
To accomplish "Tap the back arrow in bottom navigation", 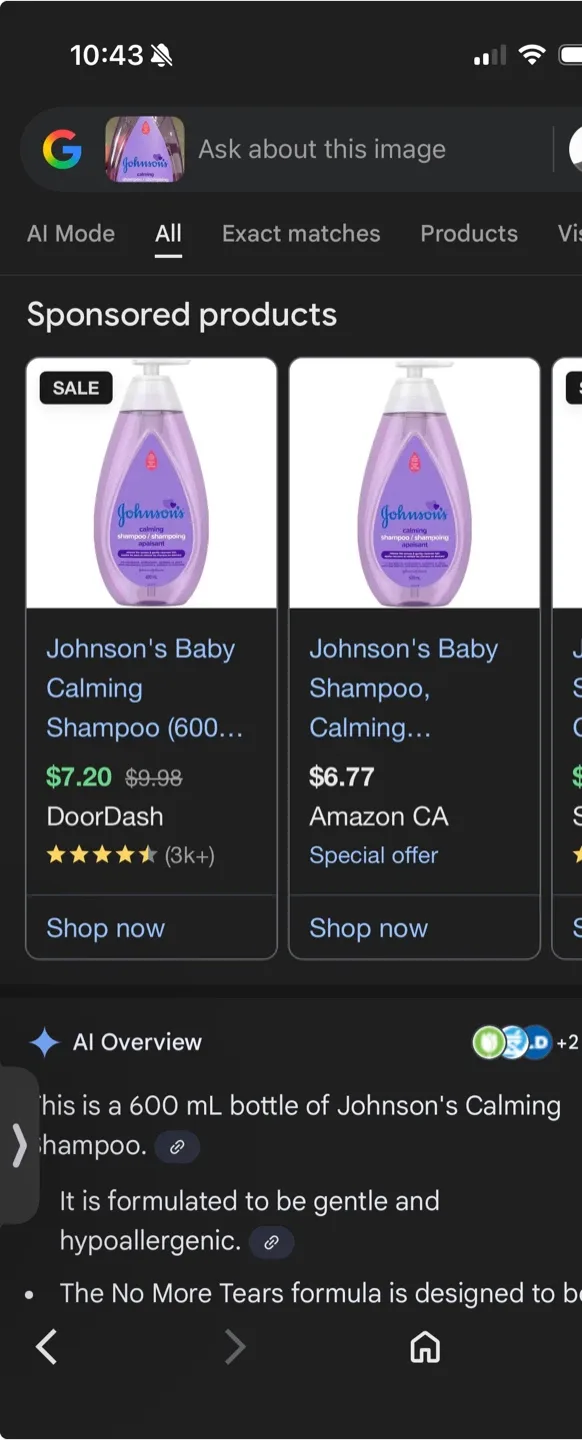I will (46, 1347).
